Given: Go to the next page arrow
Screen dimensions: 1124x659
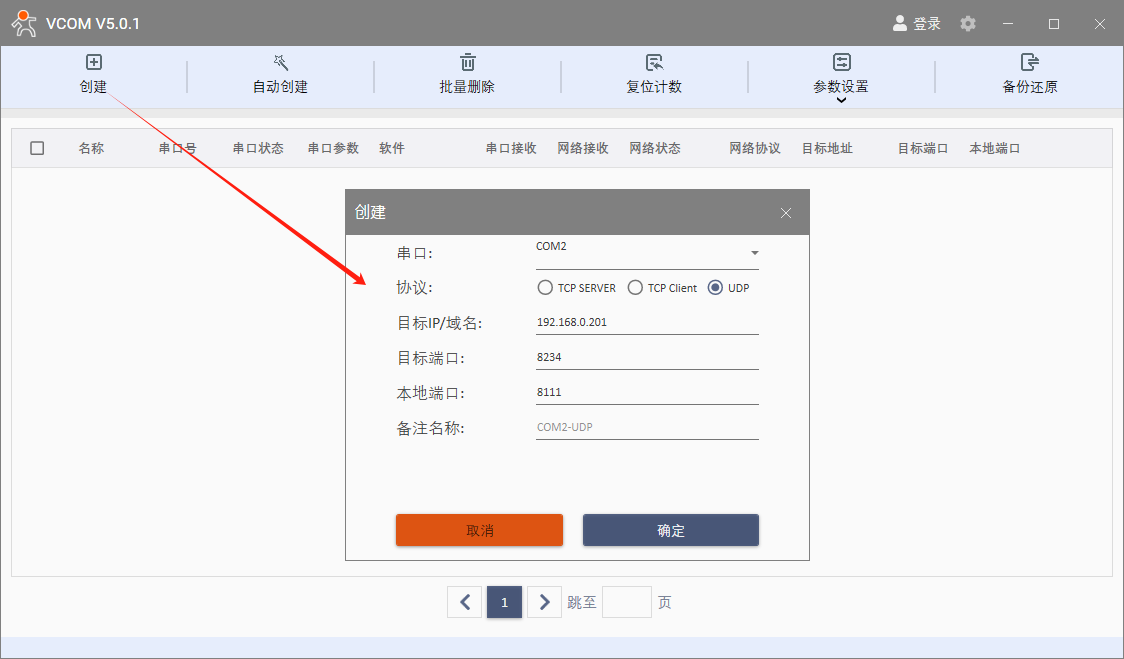Looking at the screenshot, I should 544,602.
